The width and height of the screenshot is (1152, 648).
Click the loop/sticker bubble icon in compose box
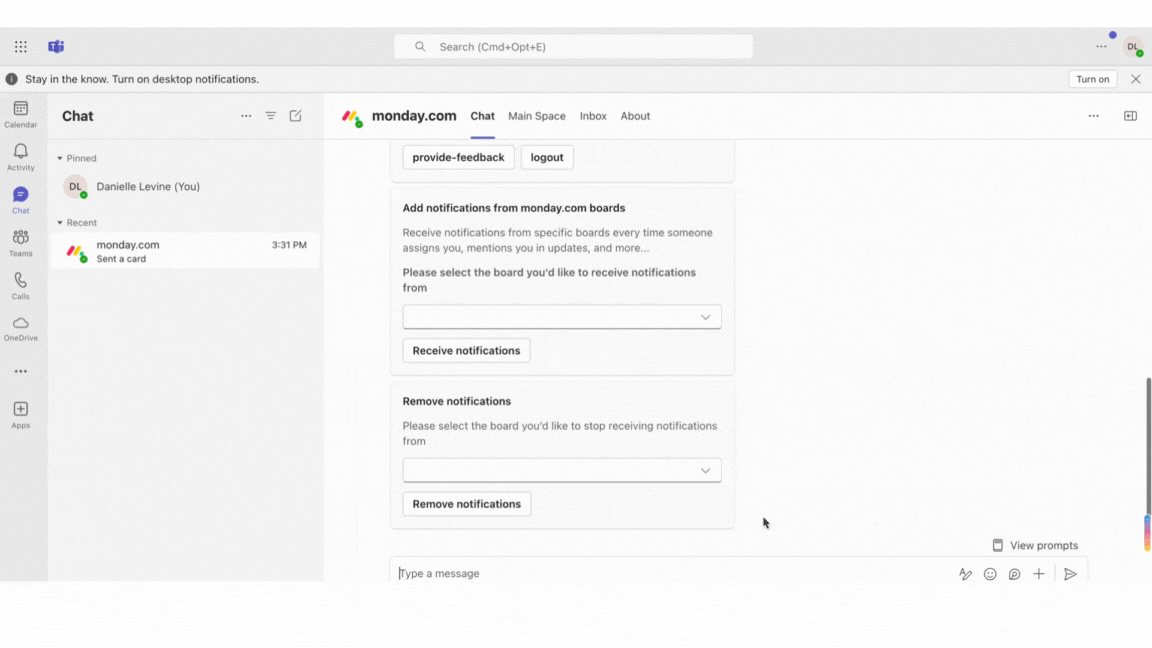click(x=1015, y=574)
